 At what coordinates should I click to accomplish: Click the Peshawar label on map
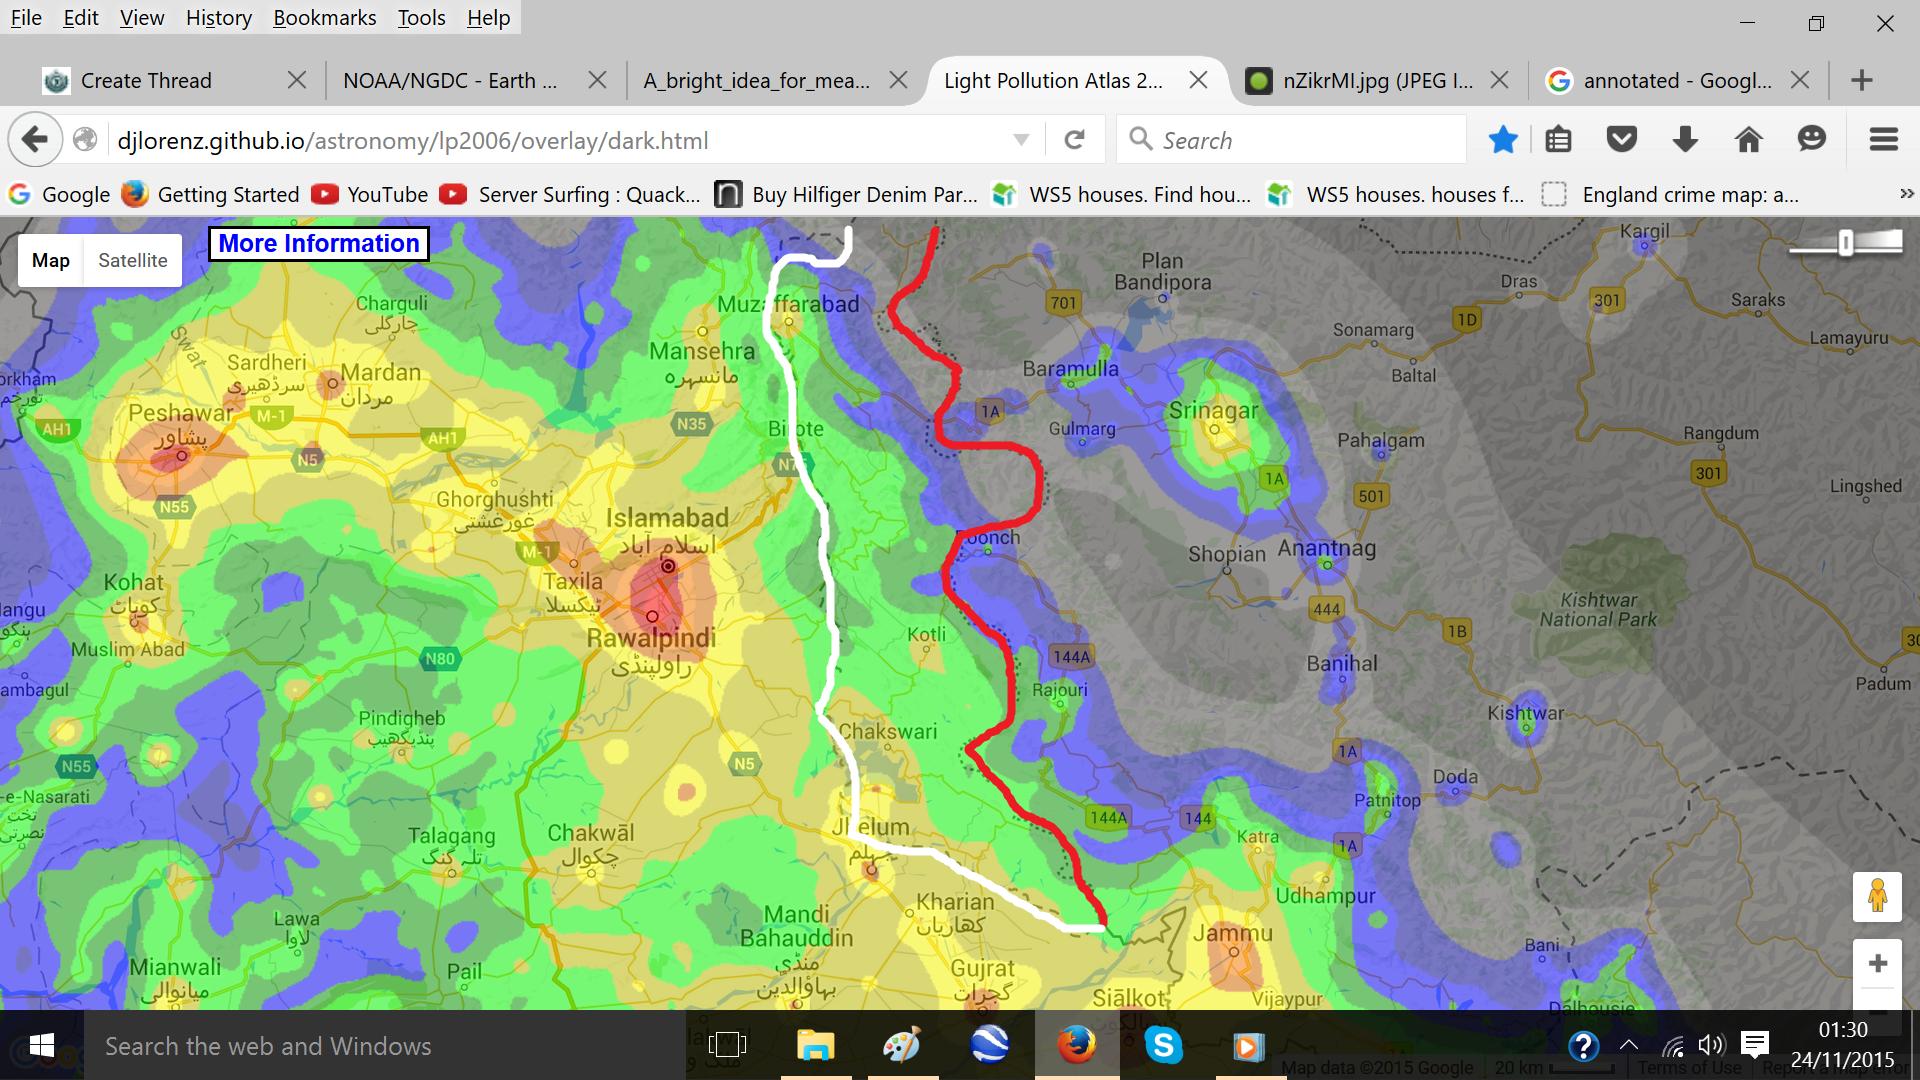click(181, 412)
